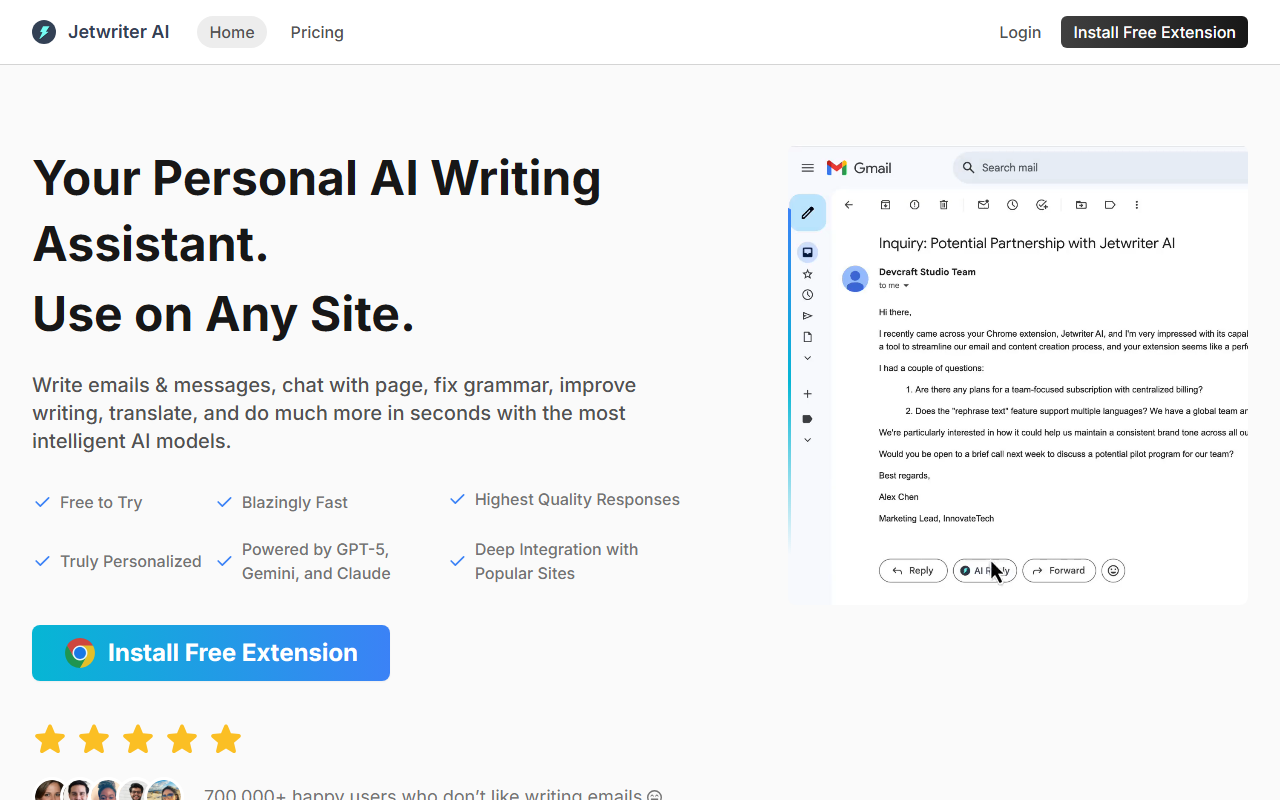Focus the Search mail field
Screen dimensions: 1280x800
pos(1100,168)
